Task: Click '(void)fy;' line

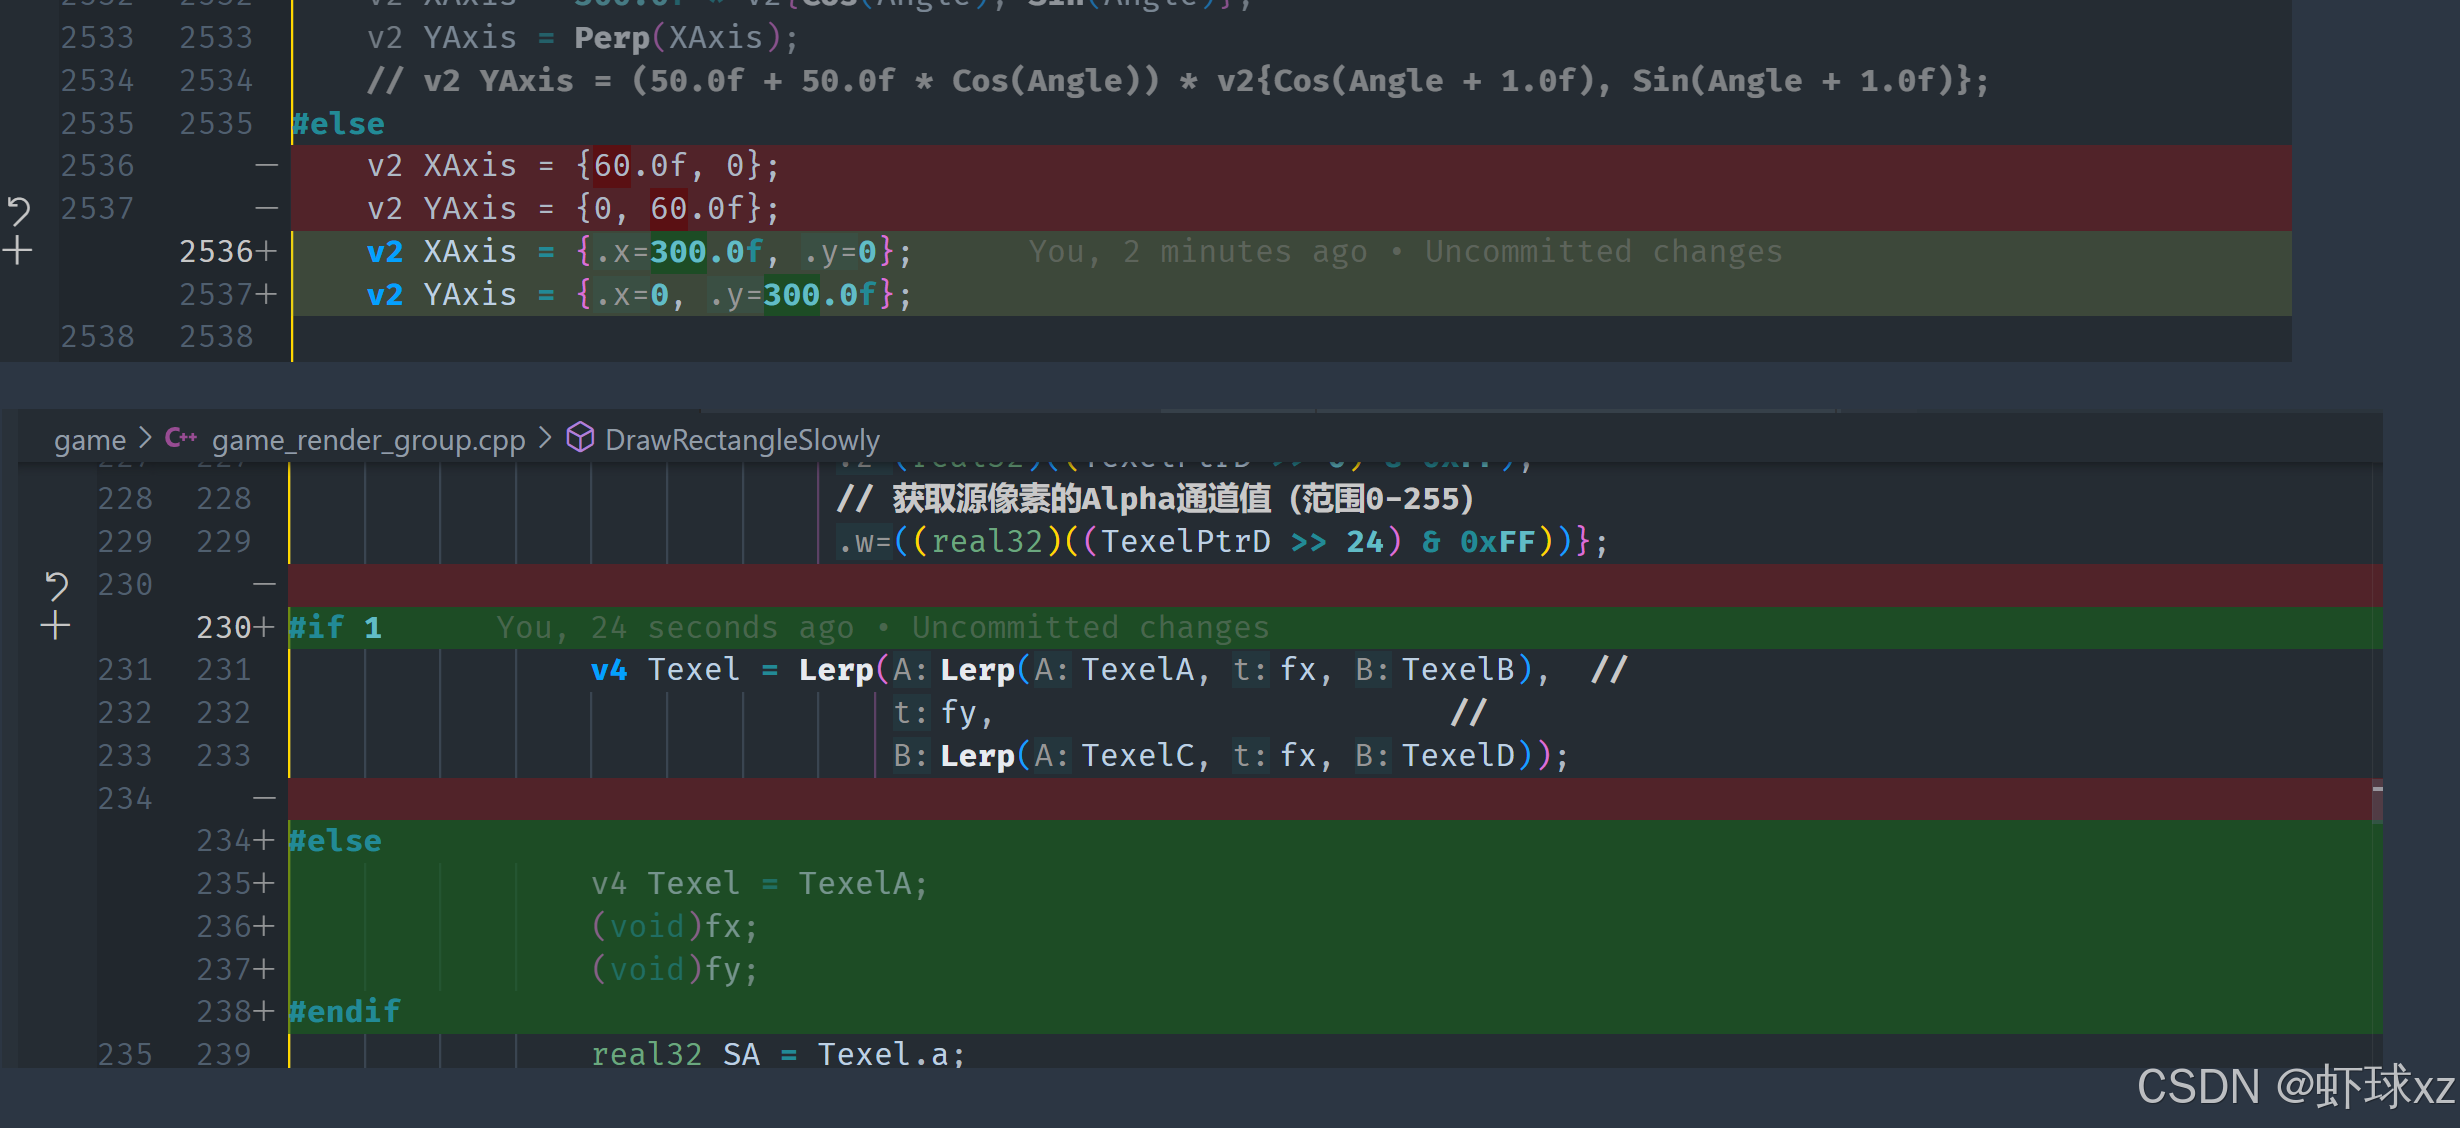Action: coord(675,970)
